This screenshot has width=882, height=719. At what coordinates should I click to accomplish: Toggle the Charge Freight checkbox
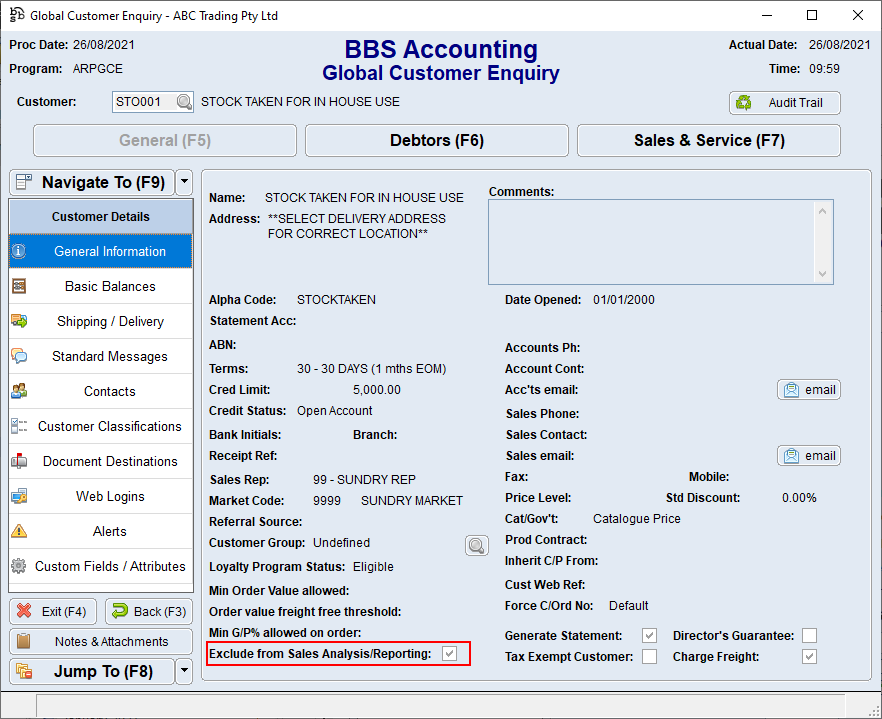pyautogui.click(x=809, y=657)
